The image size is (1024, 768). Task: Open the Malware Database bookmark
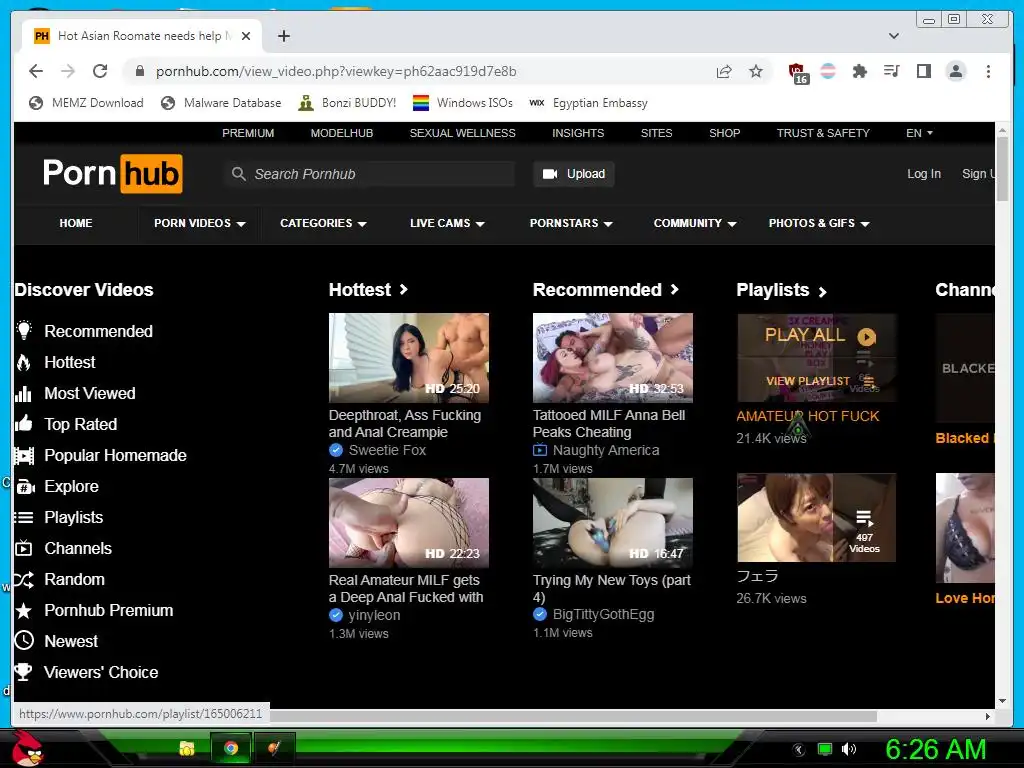[x=221, y=103]
